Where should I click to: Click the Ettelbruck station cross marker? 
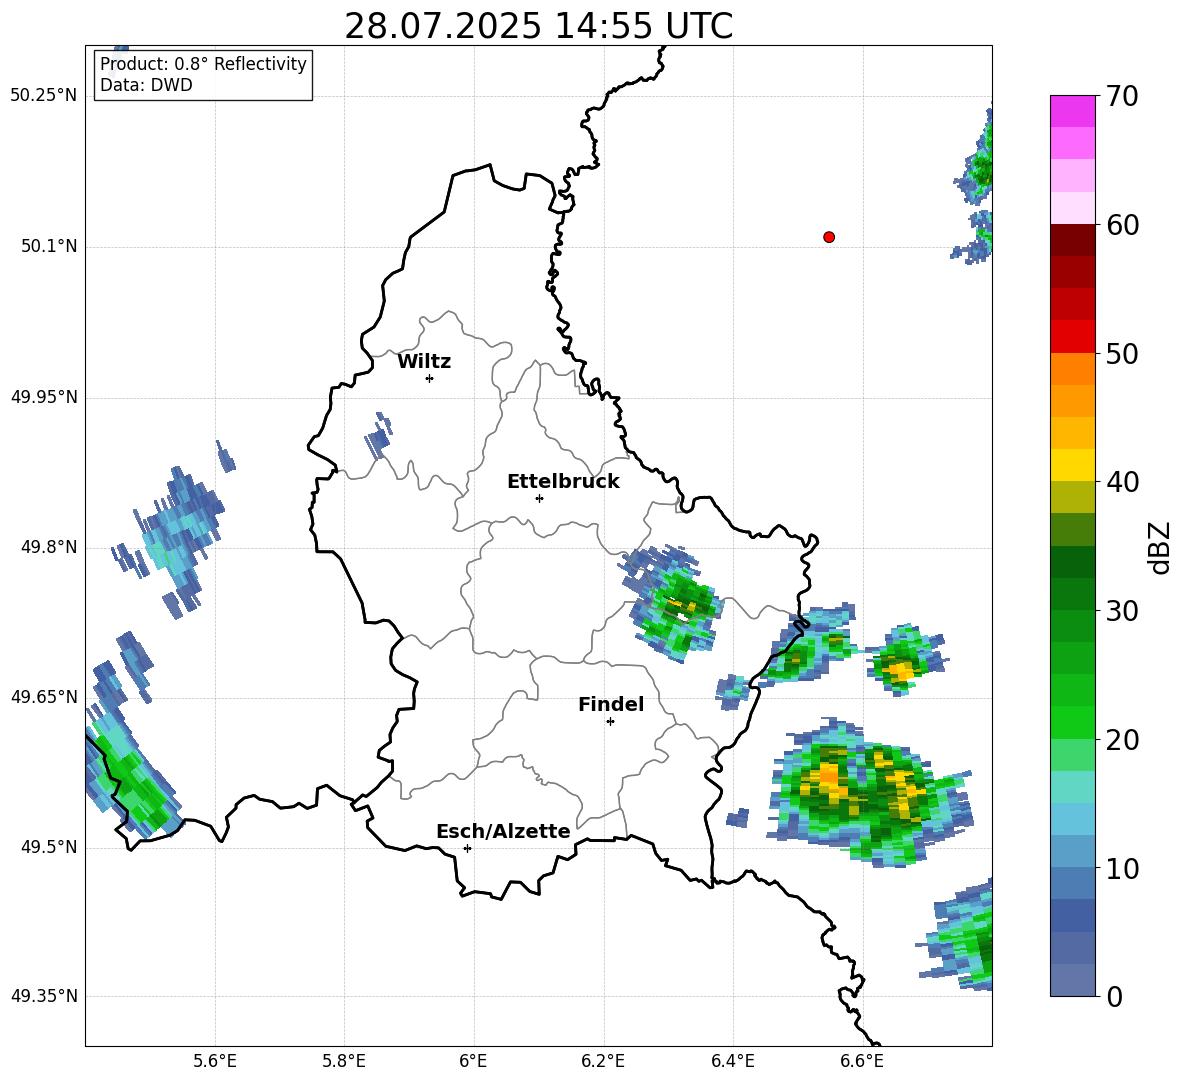(539, 498)
